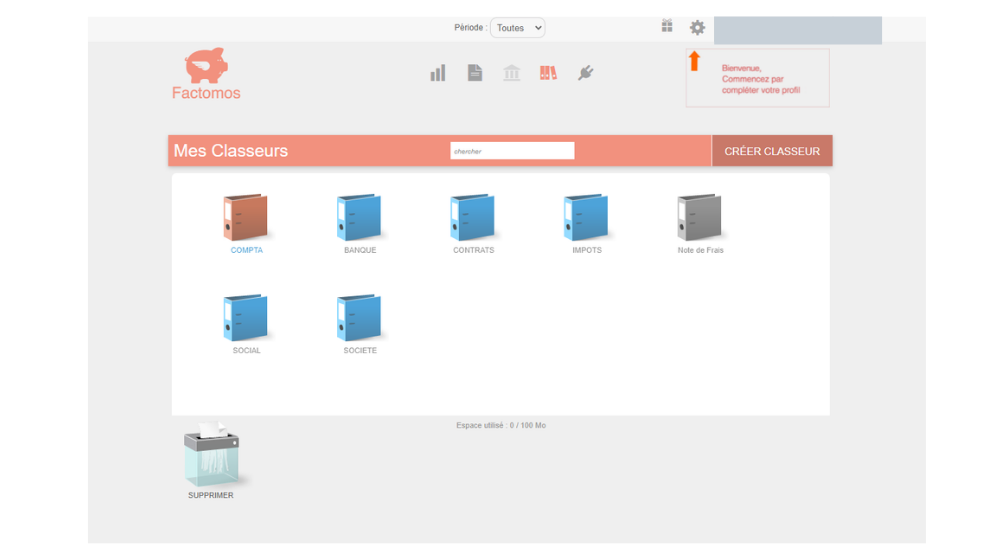Image resolution: width=1000 pixels, height=560 pixels.
Task: Click the CRÉER CLASSEUR button
Action: coord(772,151)
